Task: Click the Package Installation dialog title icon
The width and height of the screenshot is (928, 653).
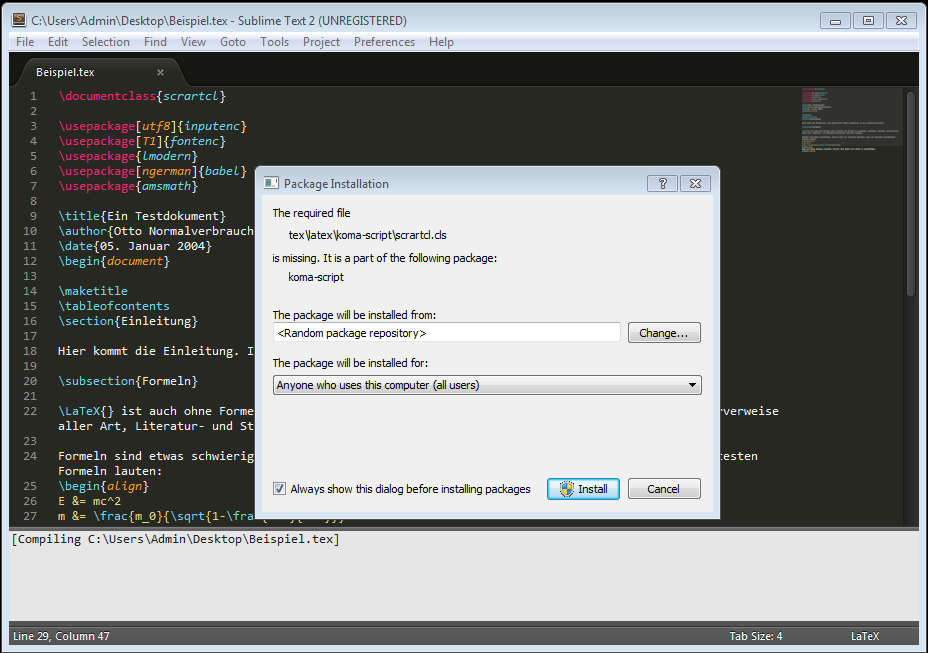Action: click(x=271, y=184)
